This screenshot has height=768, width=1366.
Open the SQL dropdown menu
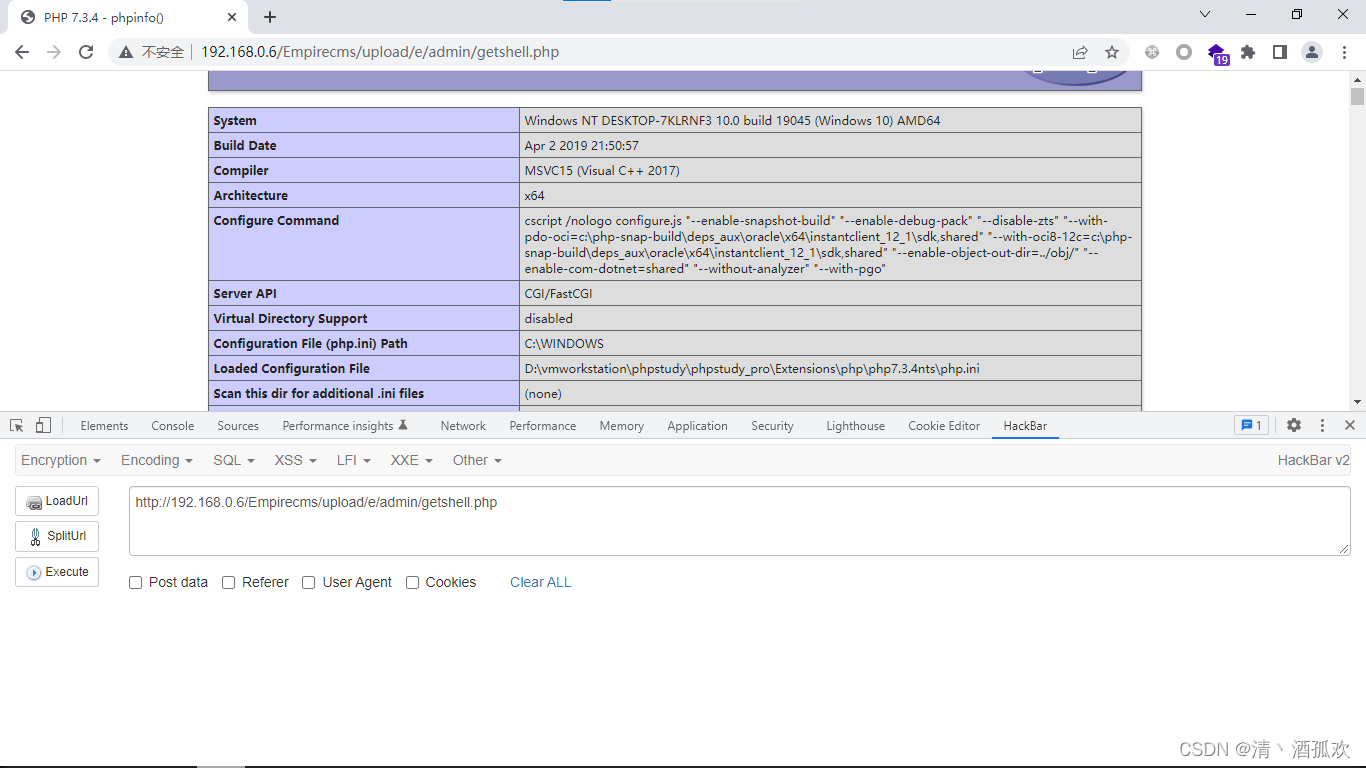(234, 460)
